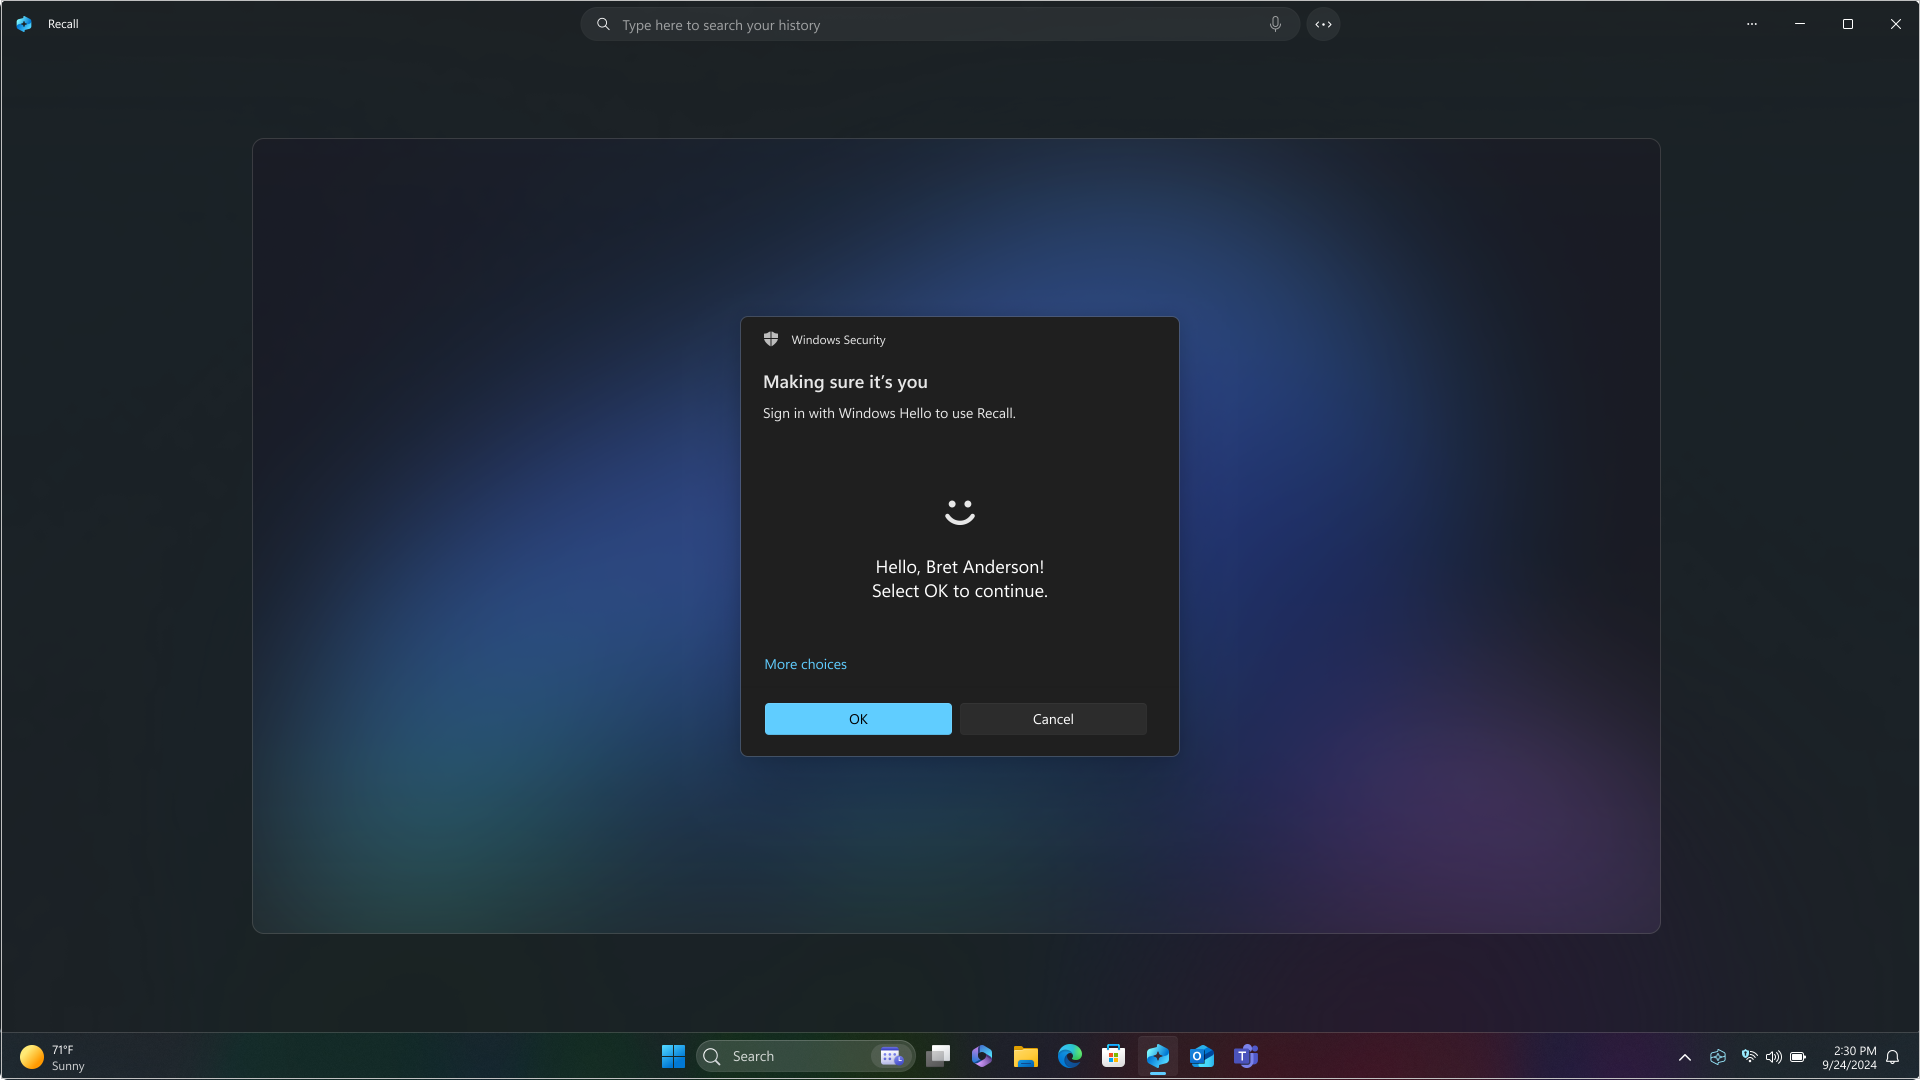Click the Recall app icon in titlebar
The height and width of the screenshot is (1080, 1920).
24,24
